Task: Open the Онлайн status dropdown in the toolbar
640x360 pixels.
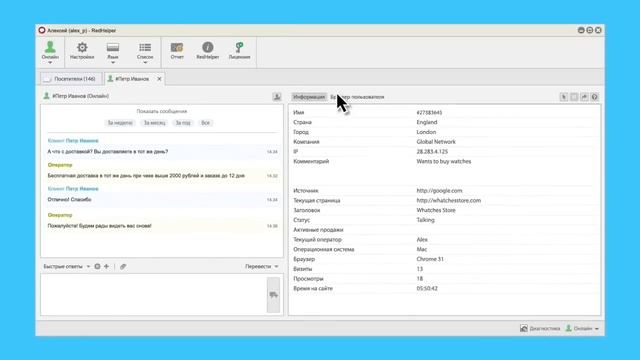Action: tap(50, 52)
